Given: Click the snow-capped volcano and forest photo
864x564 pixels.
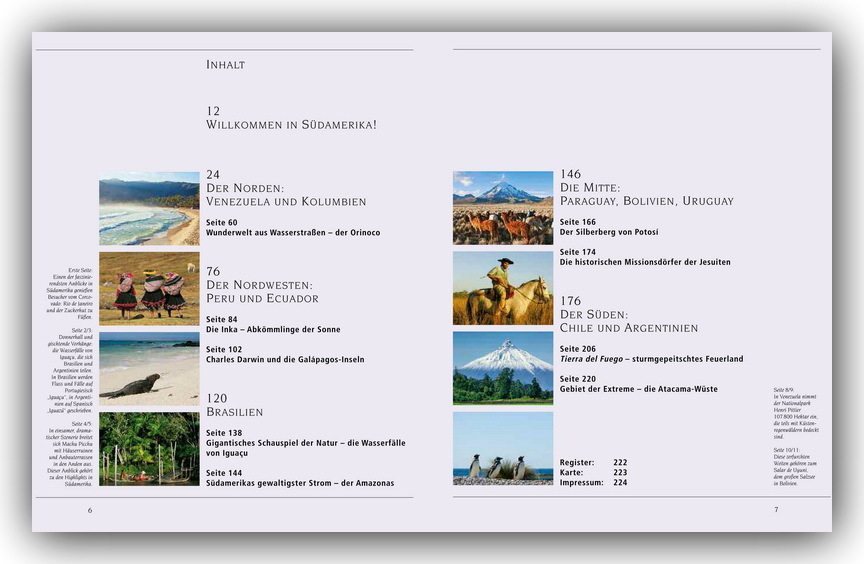Looking at the screenshot, I should tap(502, 368).
